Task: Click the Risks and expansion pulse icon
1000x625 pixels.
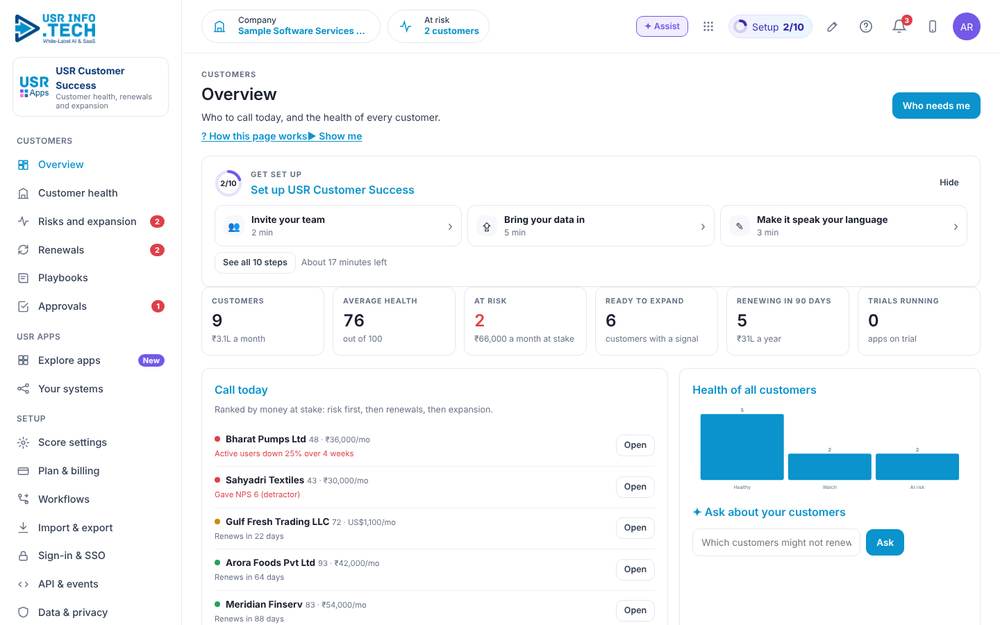Action: 23,221
